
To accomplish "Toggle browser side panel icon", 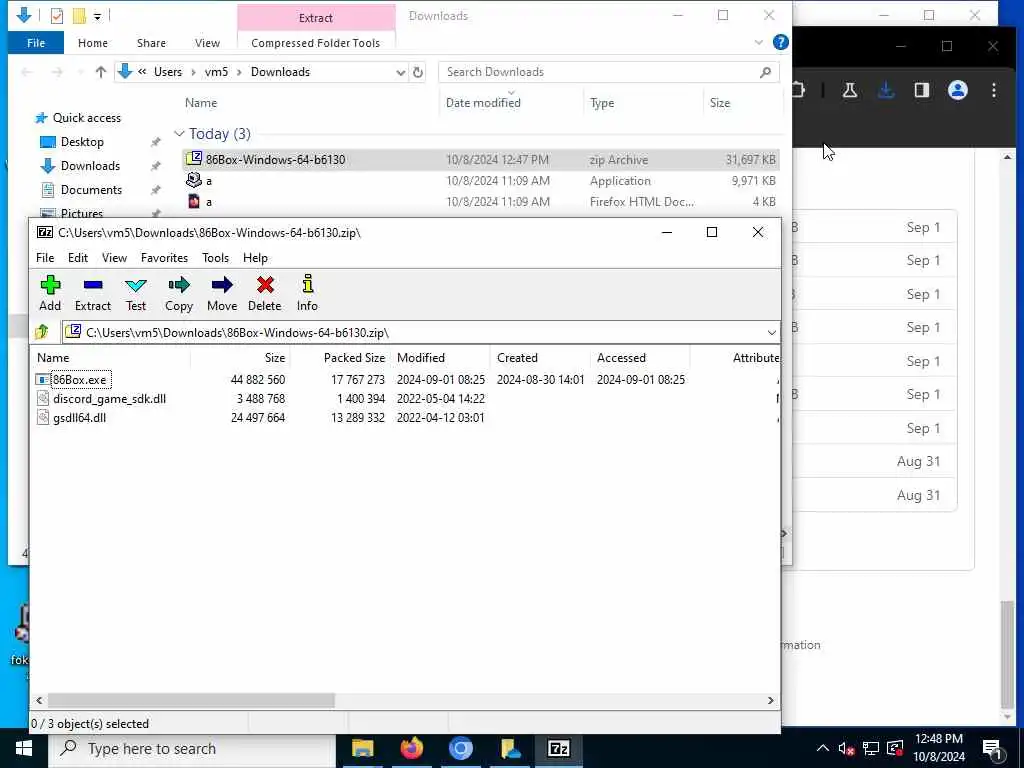I will pos(921,90).
